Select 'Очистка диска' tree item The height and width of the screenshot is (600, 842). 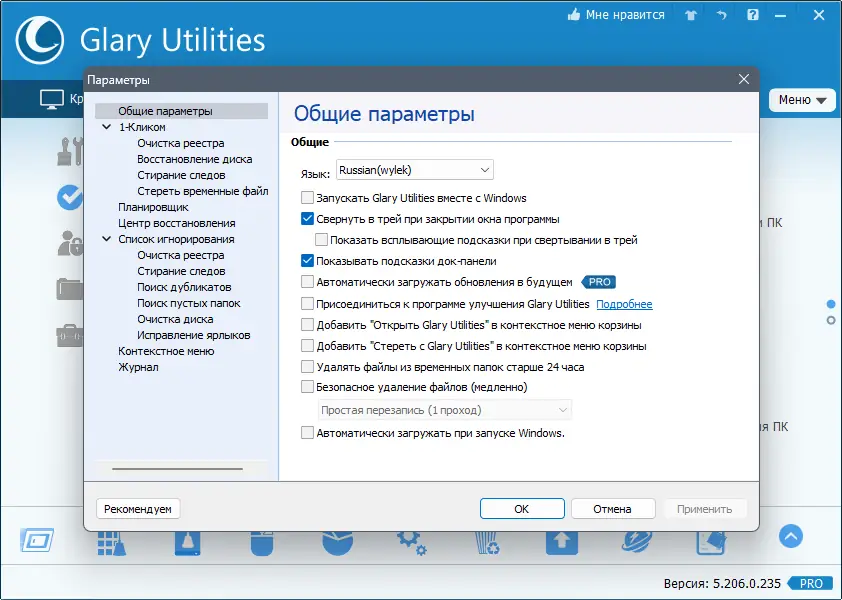175,319
